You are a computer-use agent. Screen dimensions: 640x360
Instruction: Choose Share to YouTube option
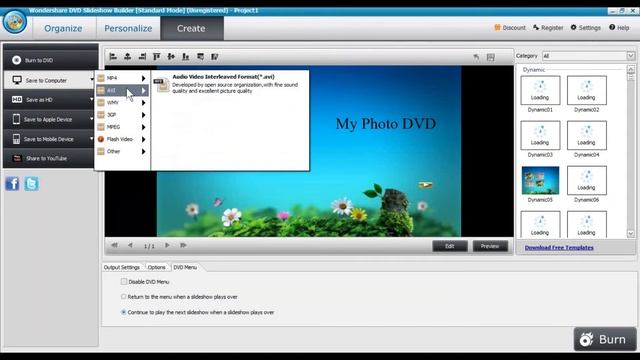click(x=48, y=158)
